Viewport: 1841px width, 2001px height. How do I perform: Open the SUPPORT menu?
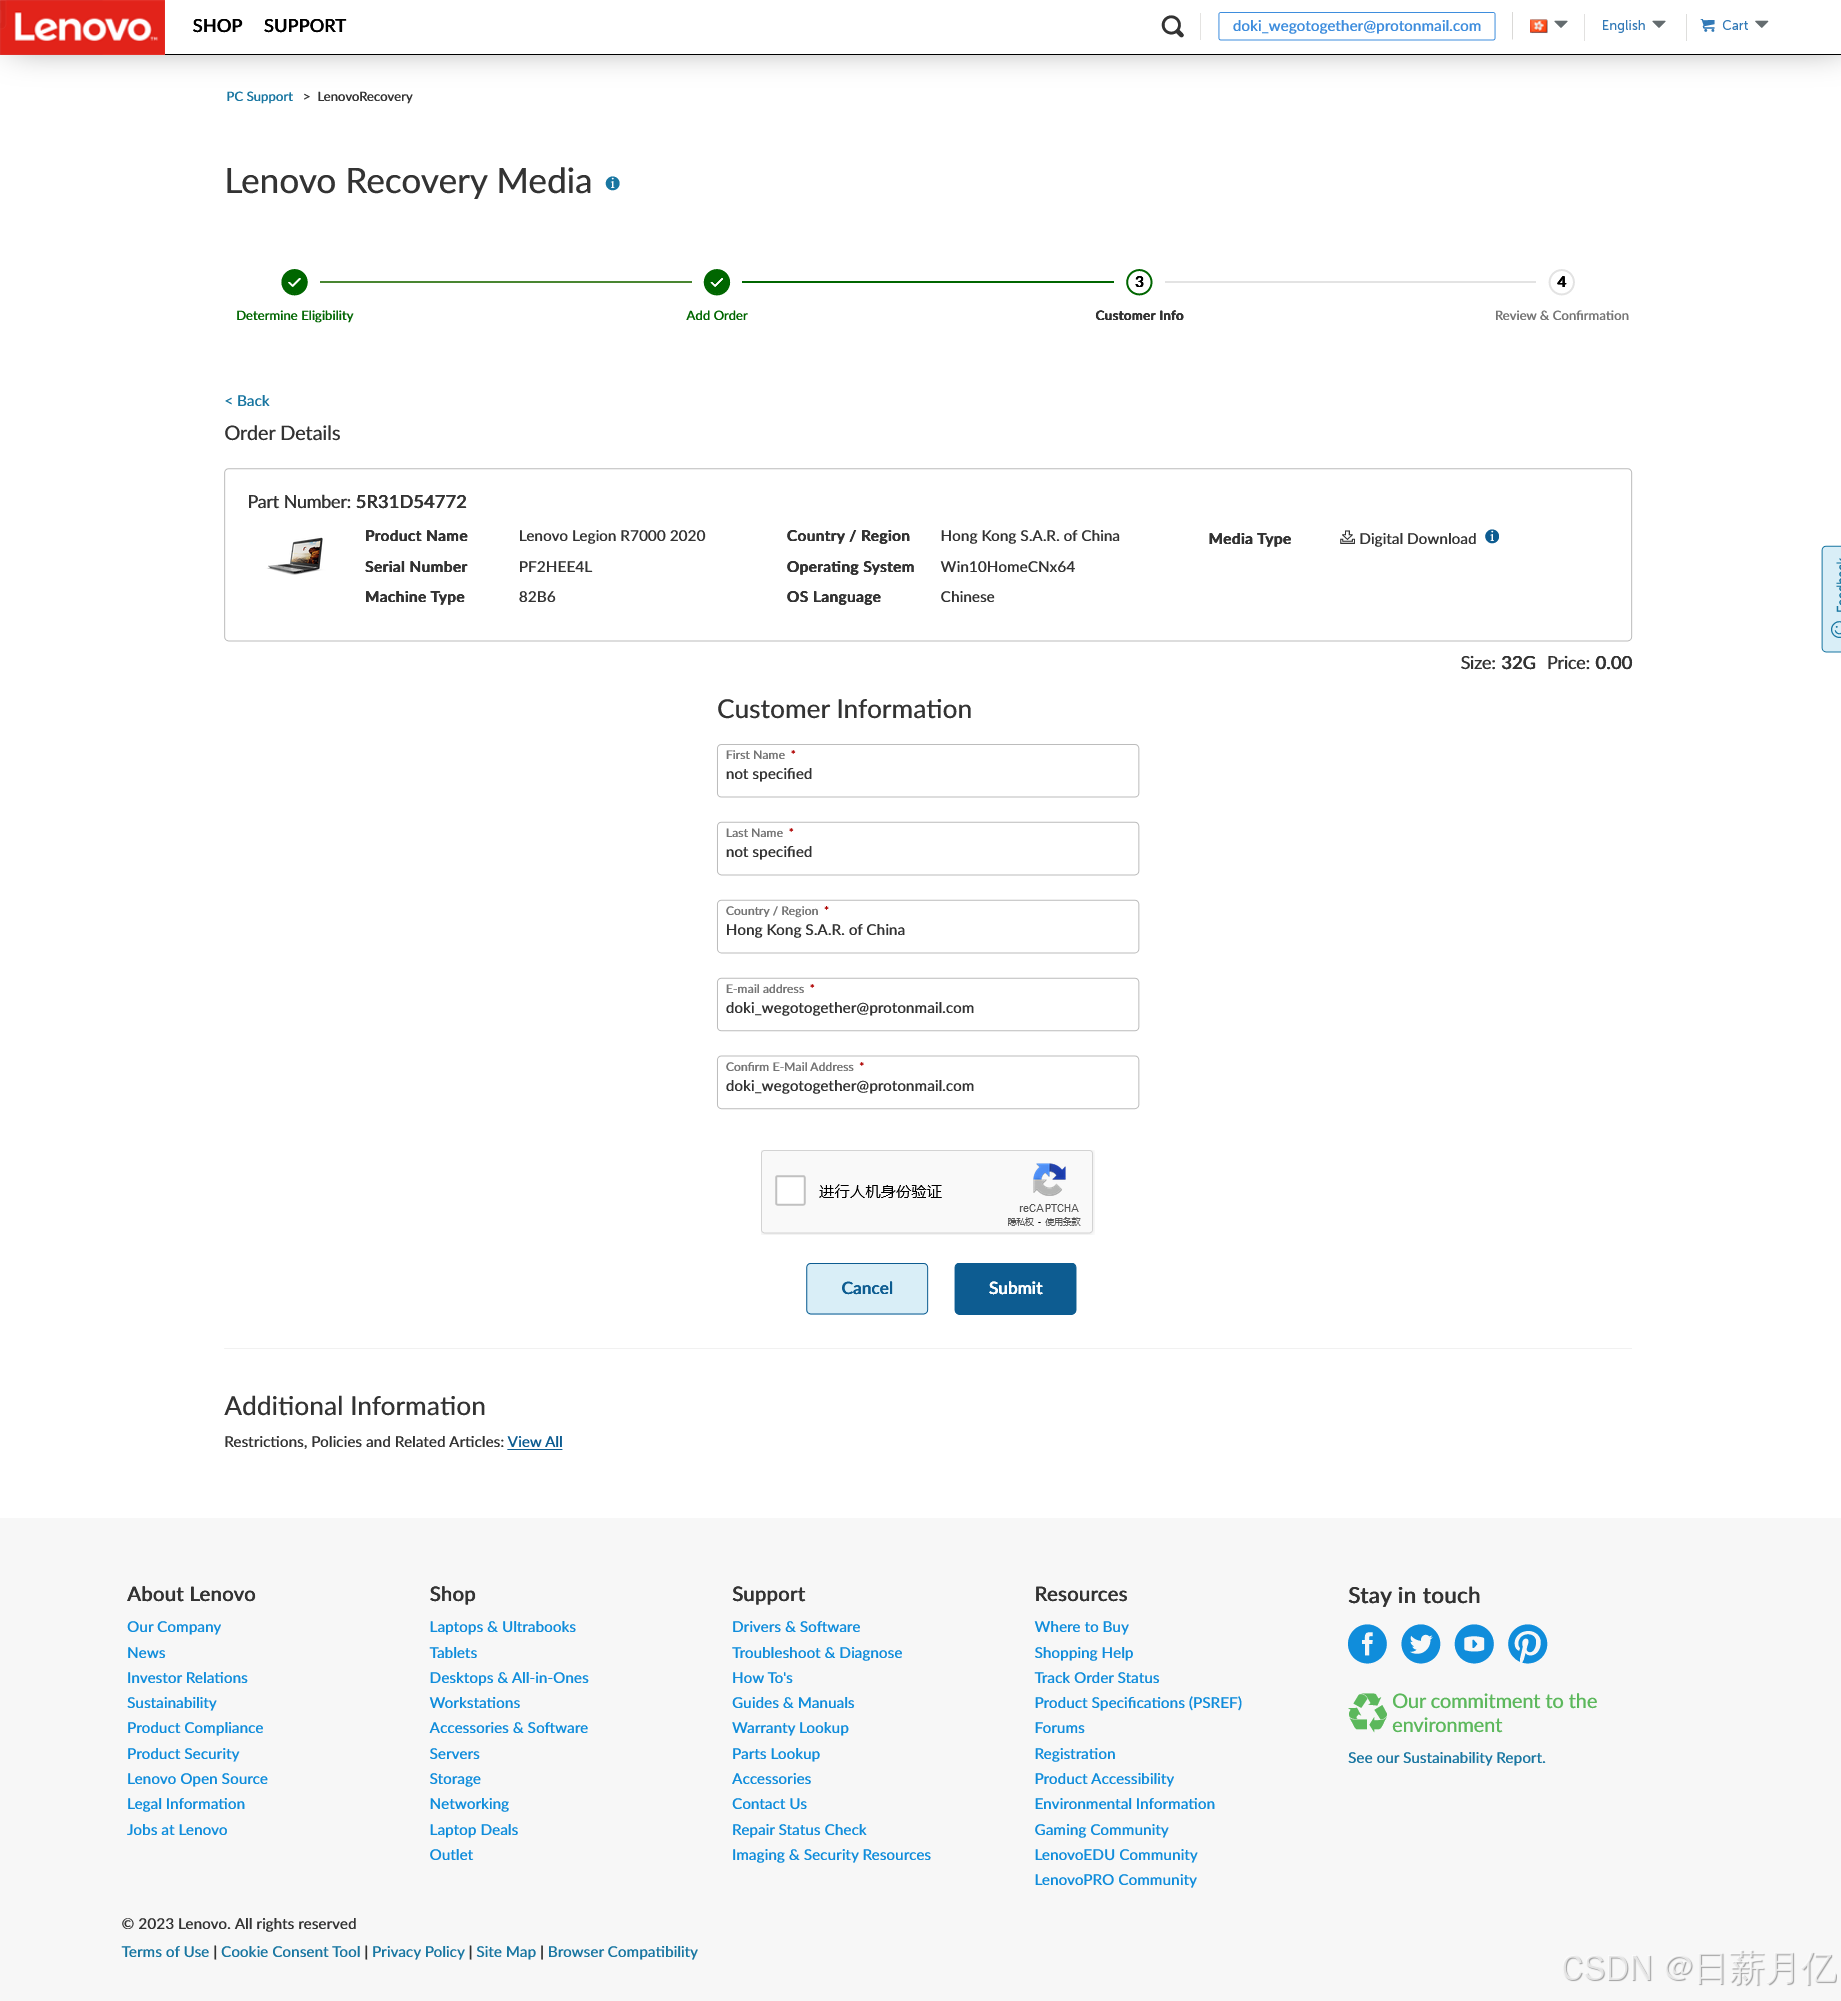coord(304,26)
